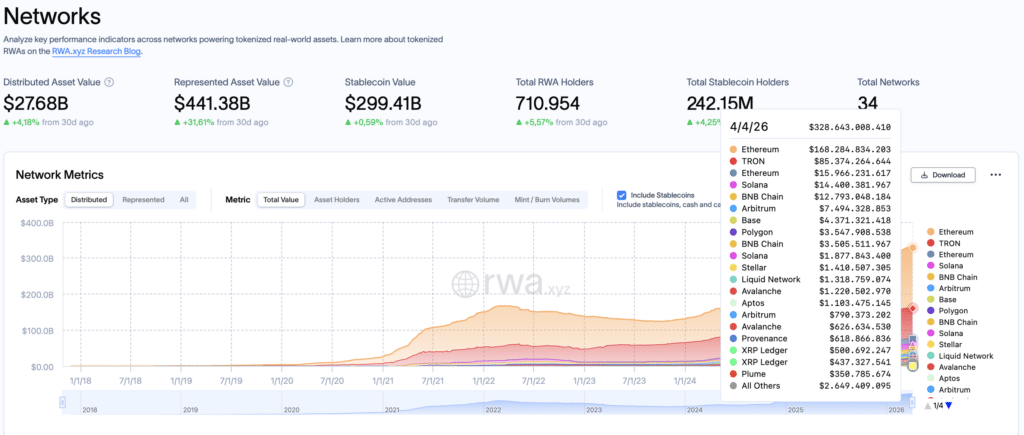Toggle Aptos series in the chart legend
1024x435 pixels.
pos(942,378)
